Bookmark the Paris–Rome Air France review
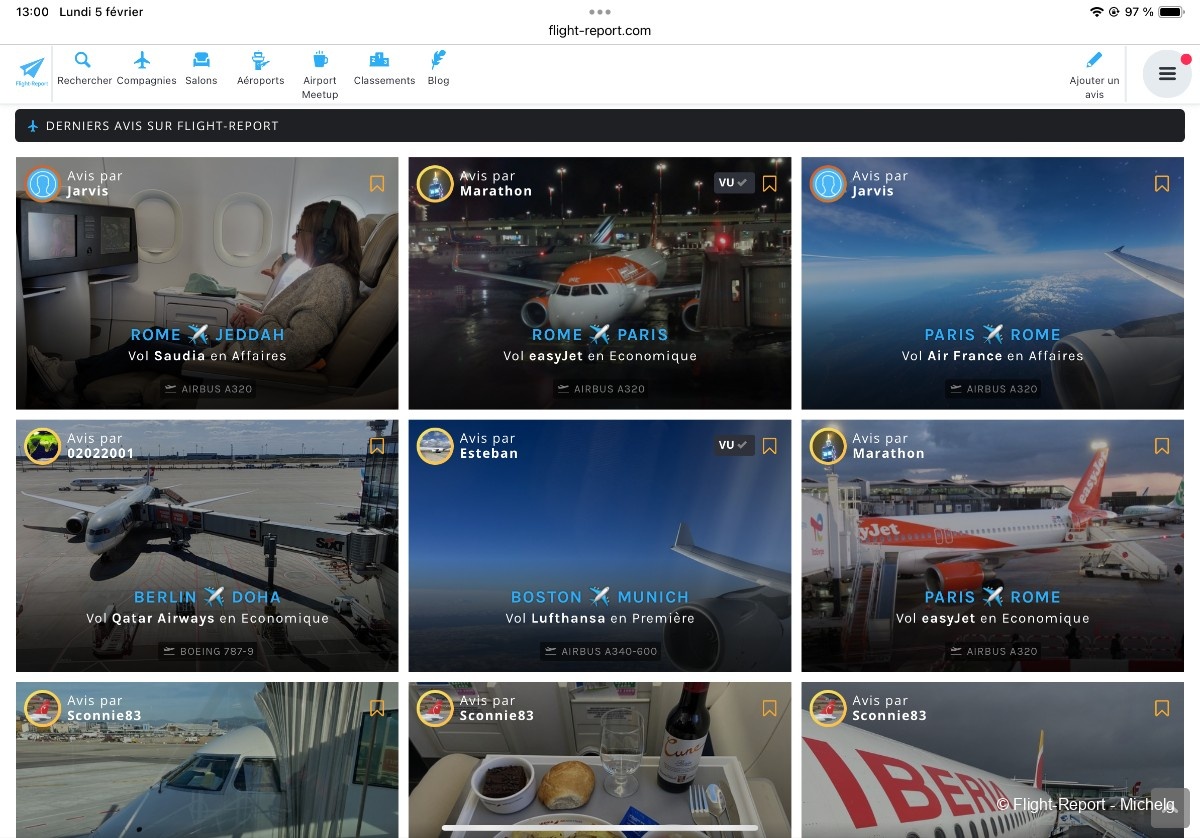 [x=1162, y=184]
